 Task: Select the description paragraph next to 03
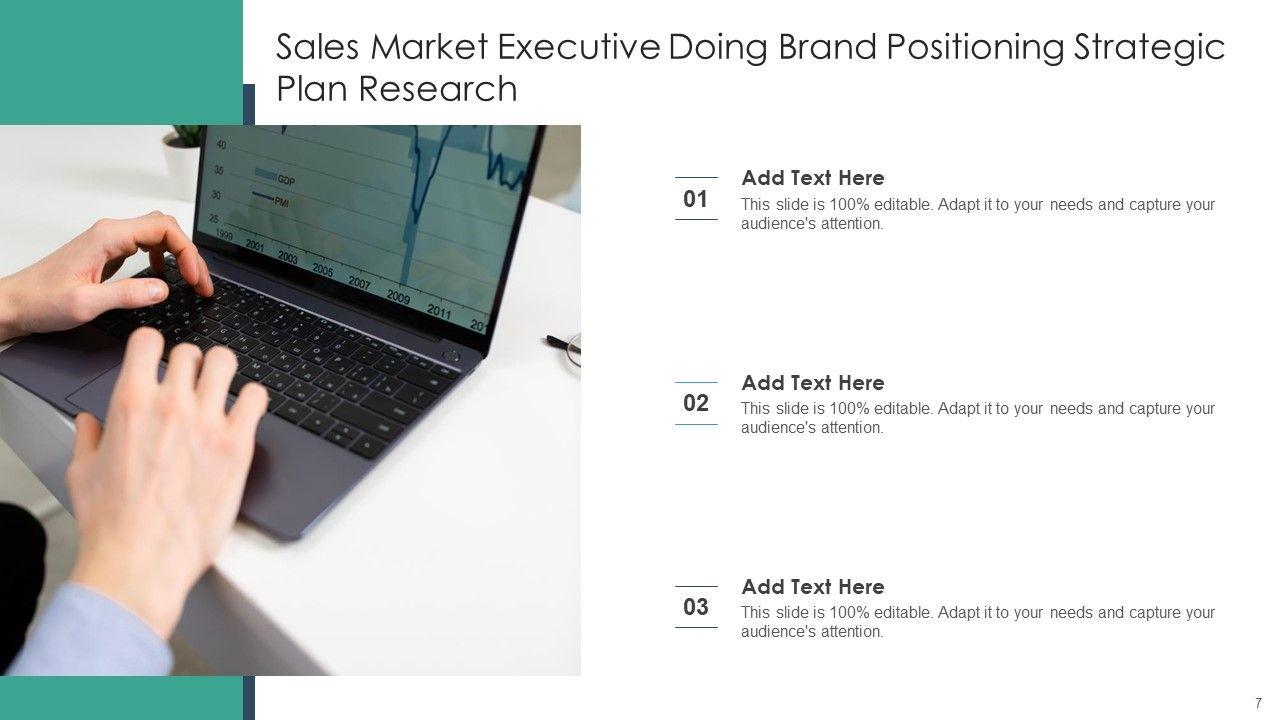coord(977,622)
